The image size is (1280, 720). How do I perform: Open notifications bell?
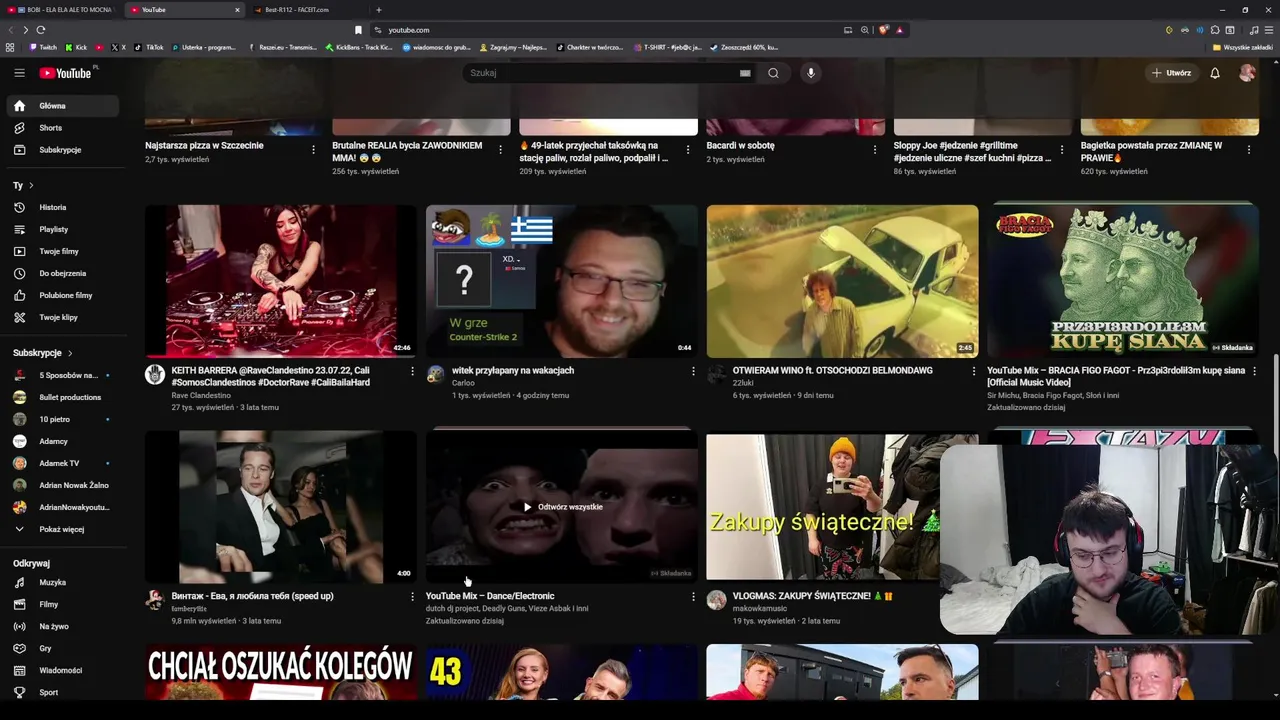pos(1215,73)
